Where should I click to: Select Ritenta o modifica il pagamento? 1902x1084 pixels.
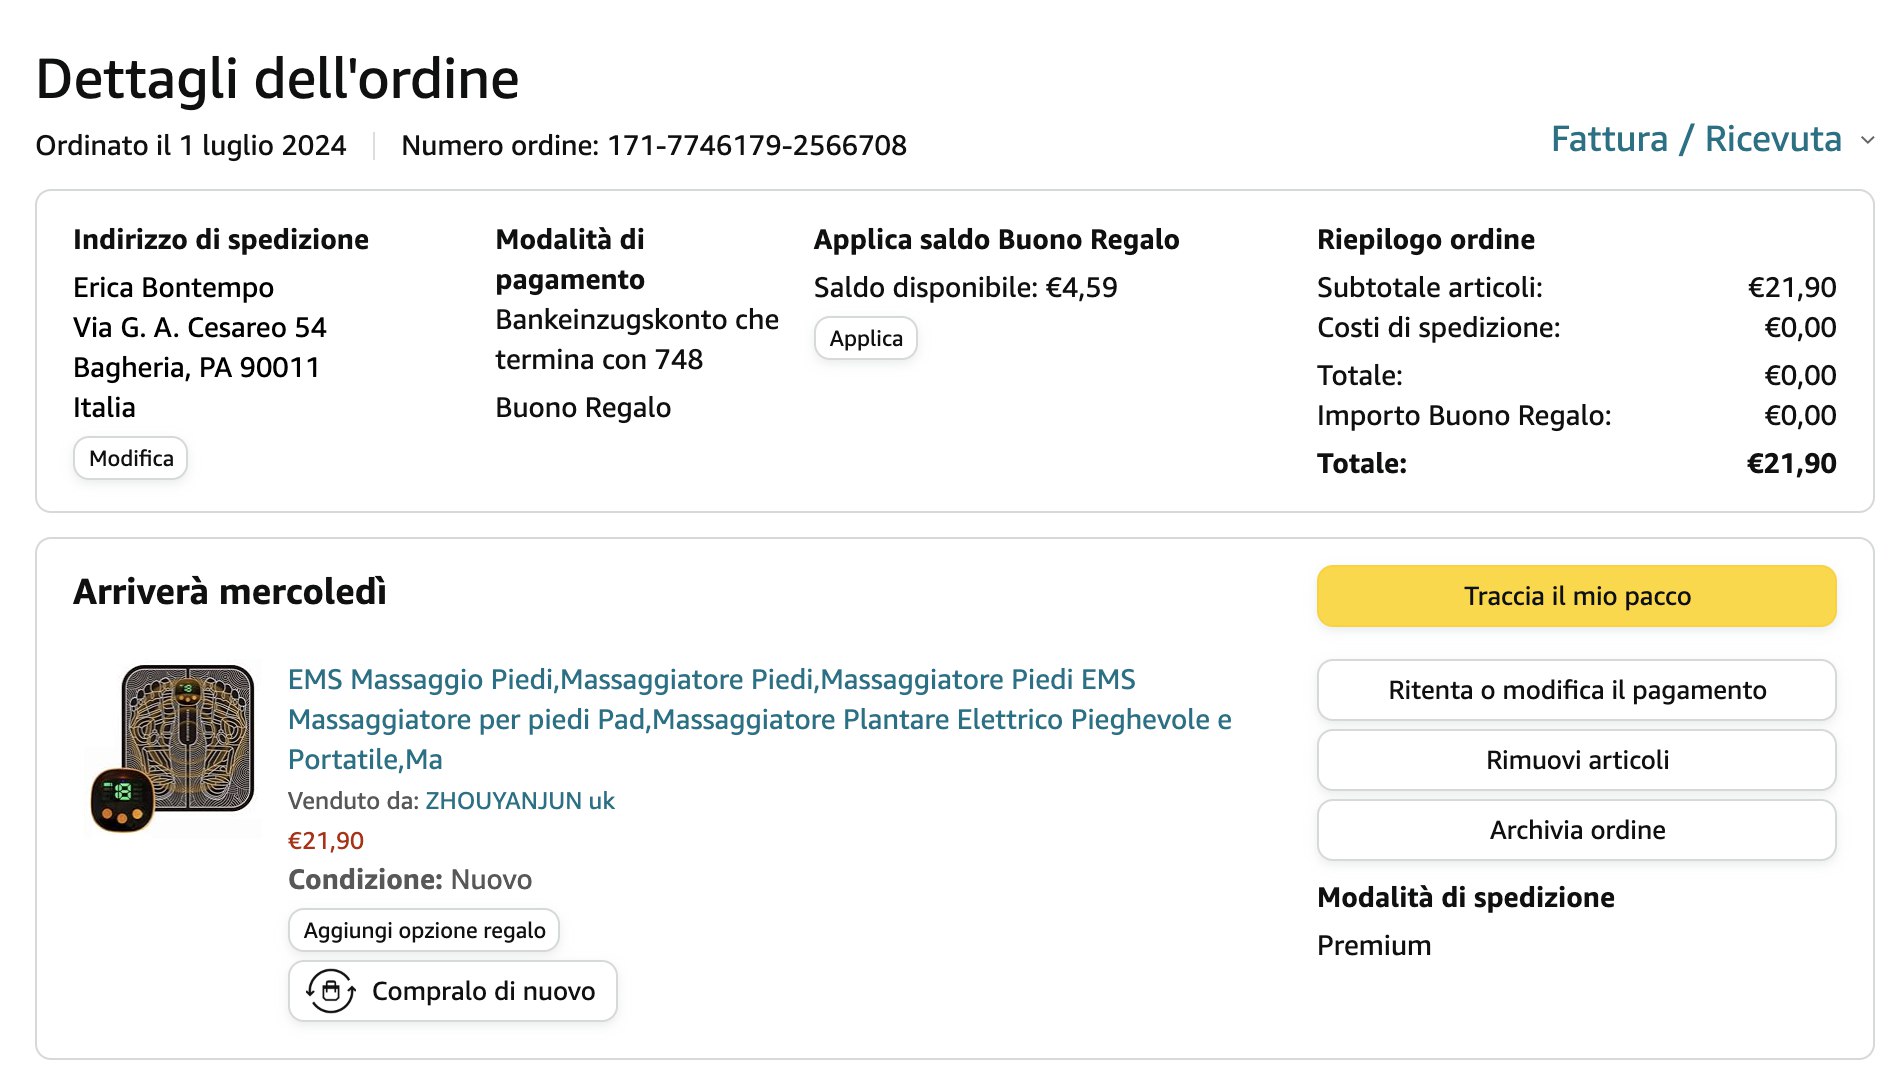click(1576, 690)
